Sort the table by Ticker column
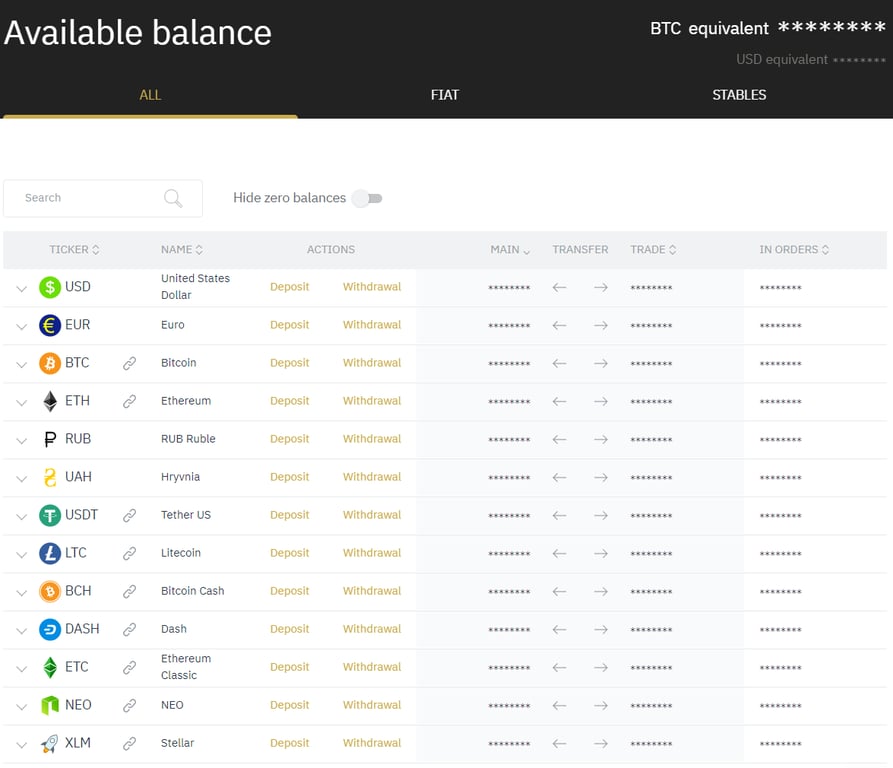Viewport: 893px width, 768px height. [74, 250]
